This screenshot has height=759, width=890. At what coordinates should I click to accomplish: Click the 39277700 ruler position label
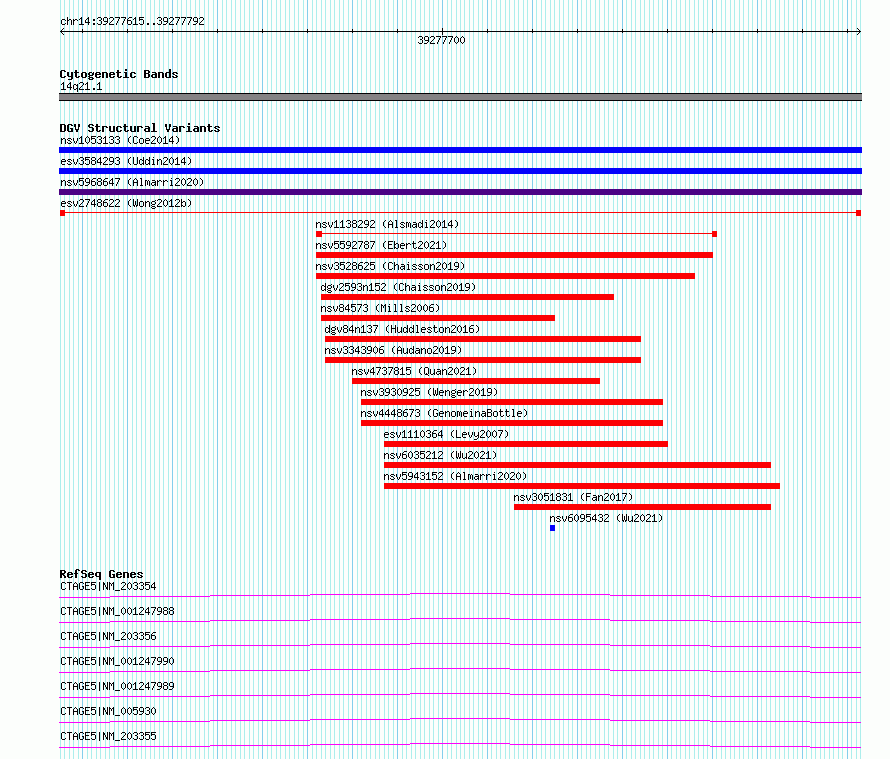pos(441,40)
